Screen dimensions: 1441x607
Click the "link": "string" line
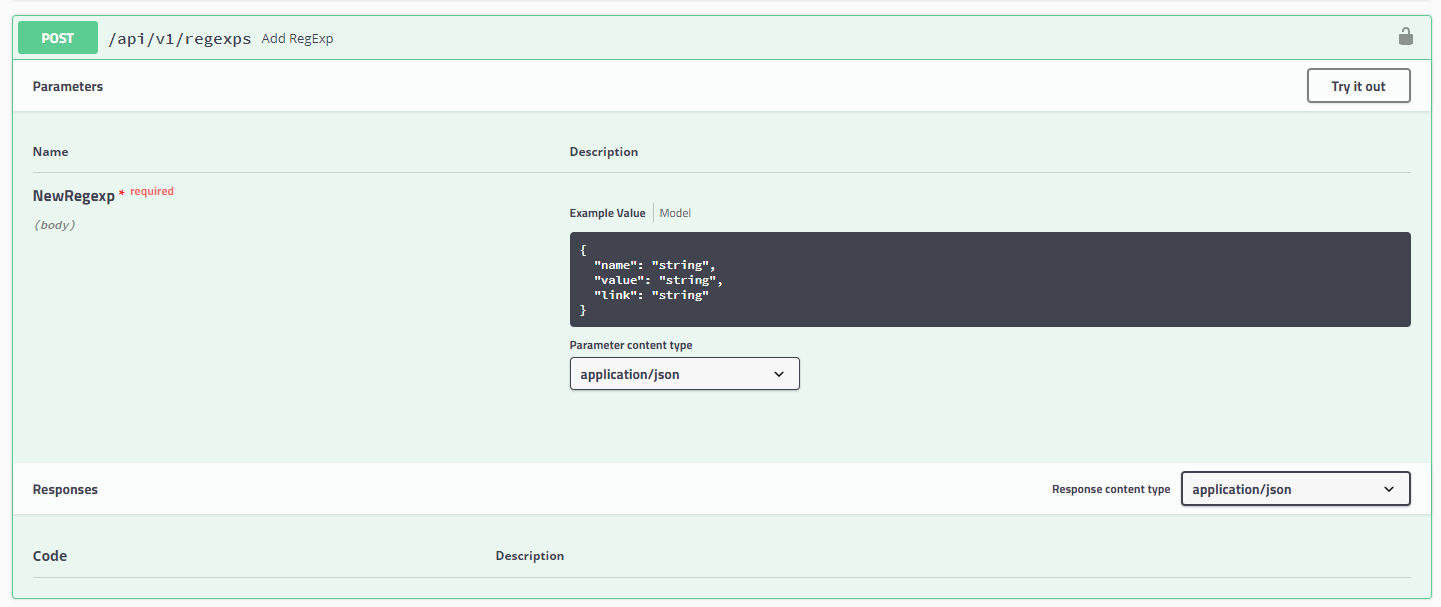pos(651,295)
